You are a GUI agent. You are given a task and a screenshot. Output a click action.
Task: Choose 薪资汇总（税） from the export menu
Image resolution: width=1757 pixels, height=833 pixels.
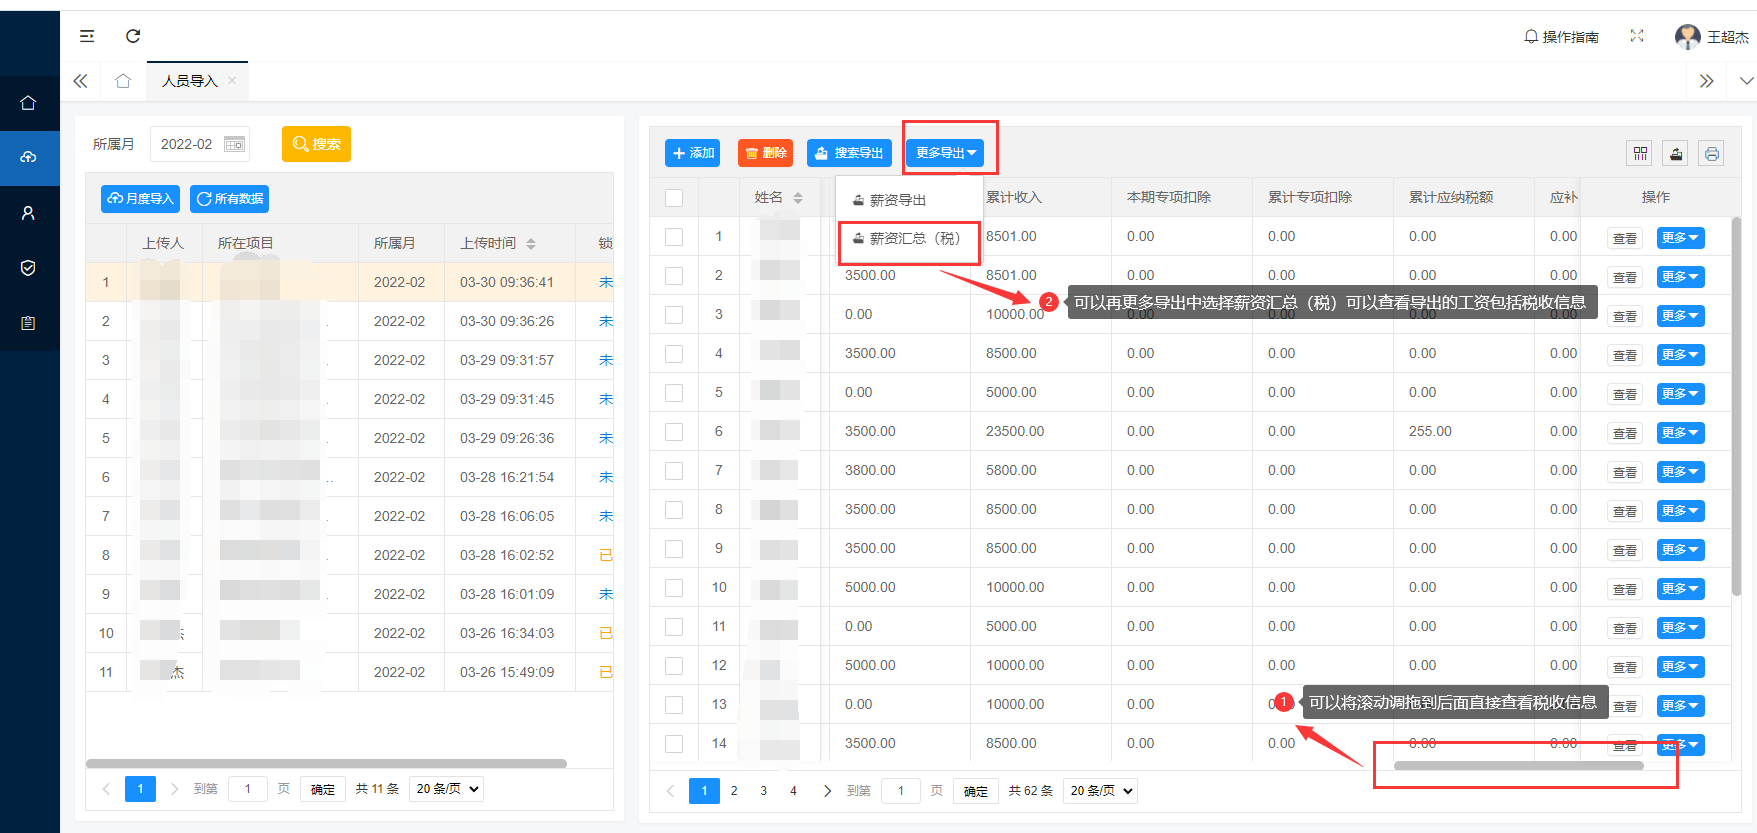coord(909,238)
